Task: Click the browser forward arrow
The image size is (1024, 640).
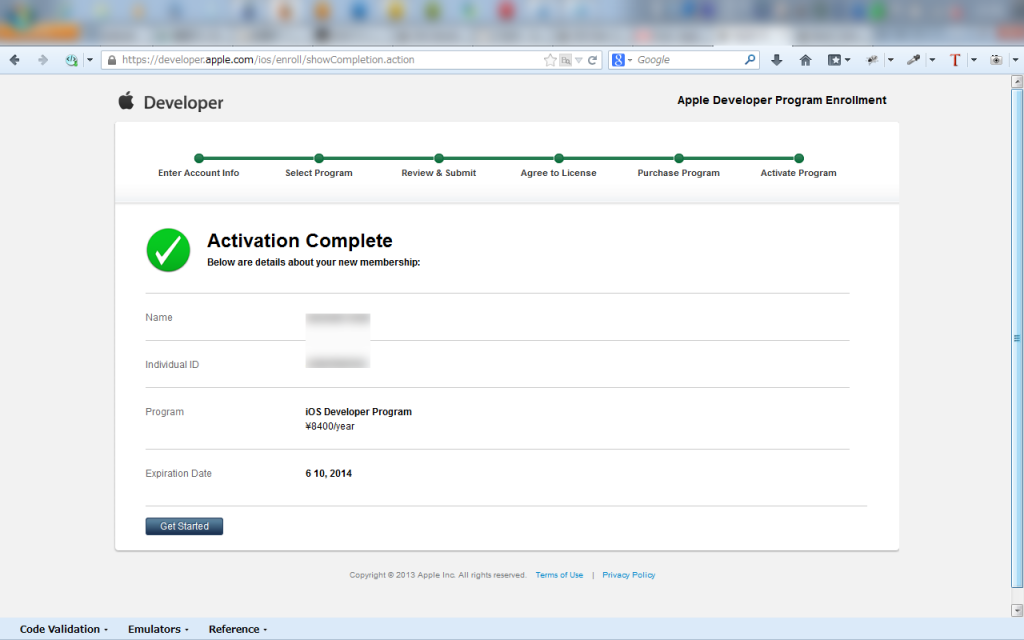Action: tap(43, 60)
